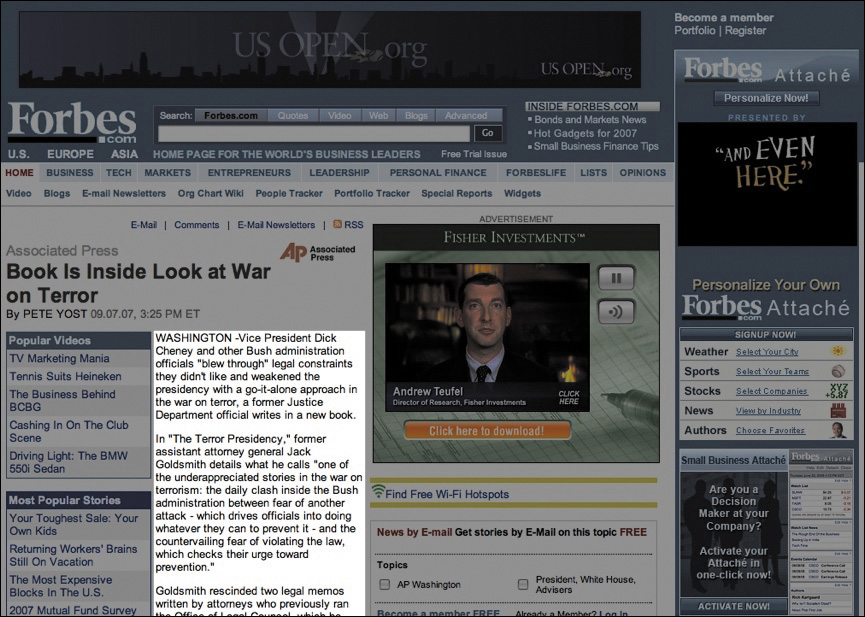Click the Stocks ticker icon
The height and width of the screenshot is (617, 865).
(839, 391)
